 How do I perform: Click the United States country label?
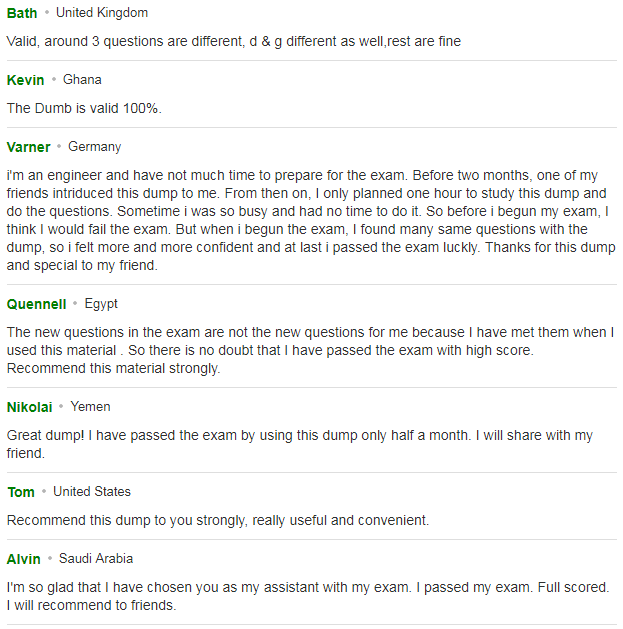92,491
